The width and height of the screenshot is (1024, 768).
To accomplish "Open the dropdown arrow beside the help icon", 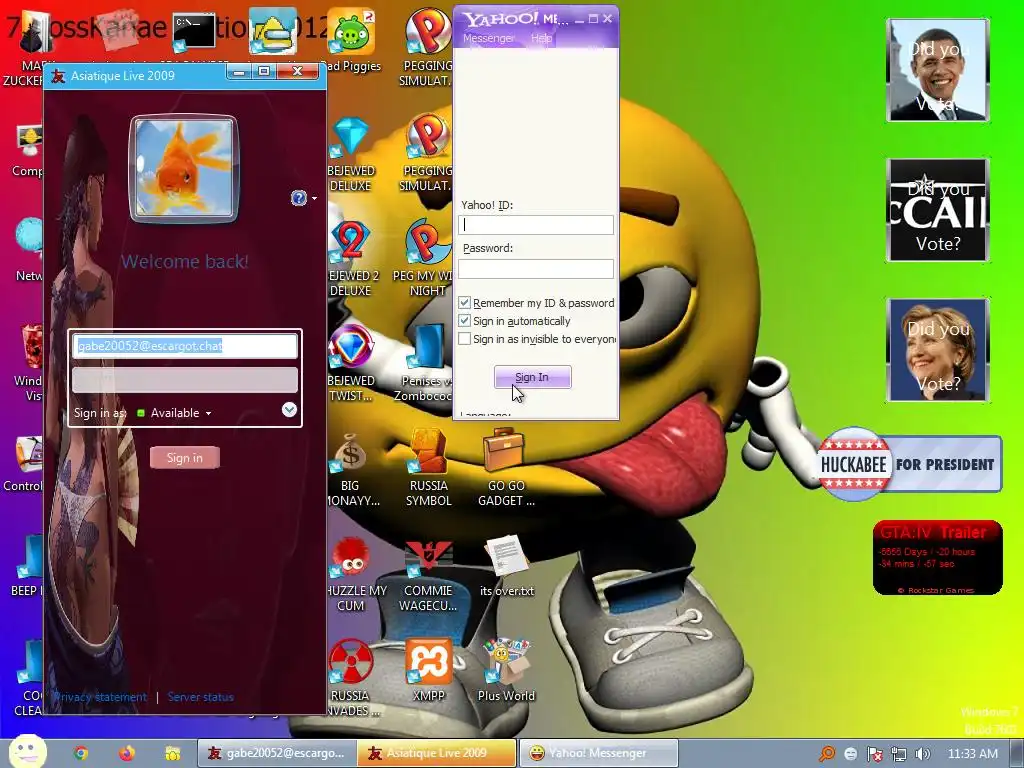I will pos(314,198).
